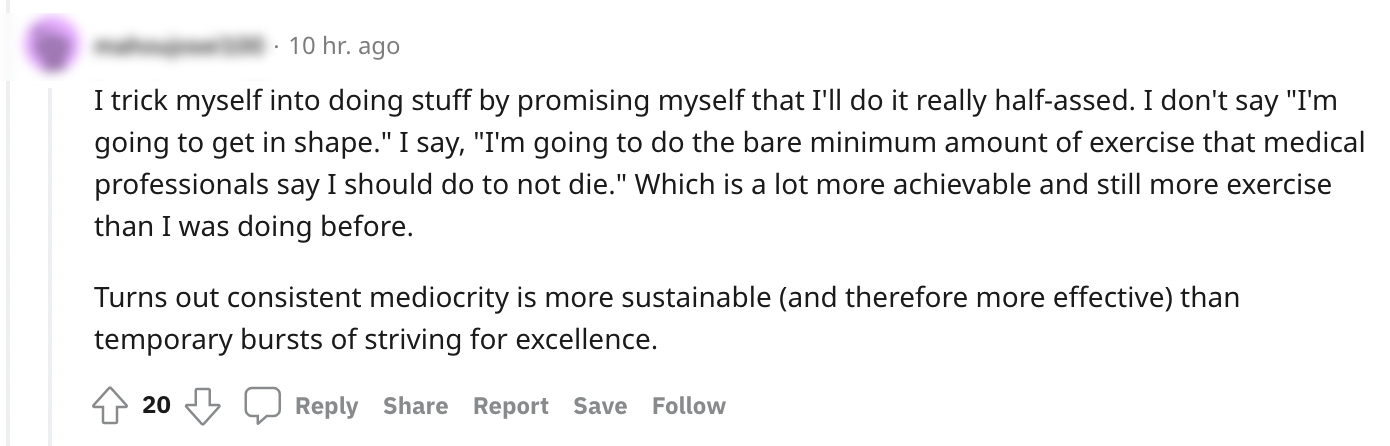
Task: Open the blurred username link
Action: pyautogui.click(x=181, y=46)
